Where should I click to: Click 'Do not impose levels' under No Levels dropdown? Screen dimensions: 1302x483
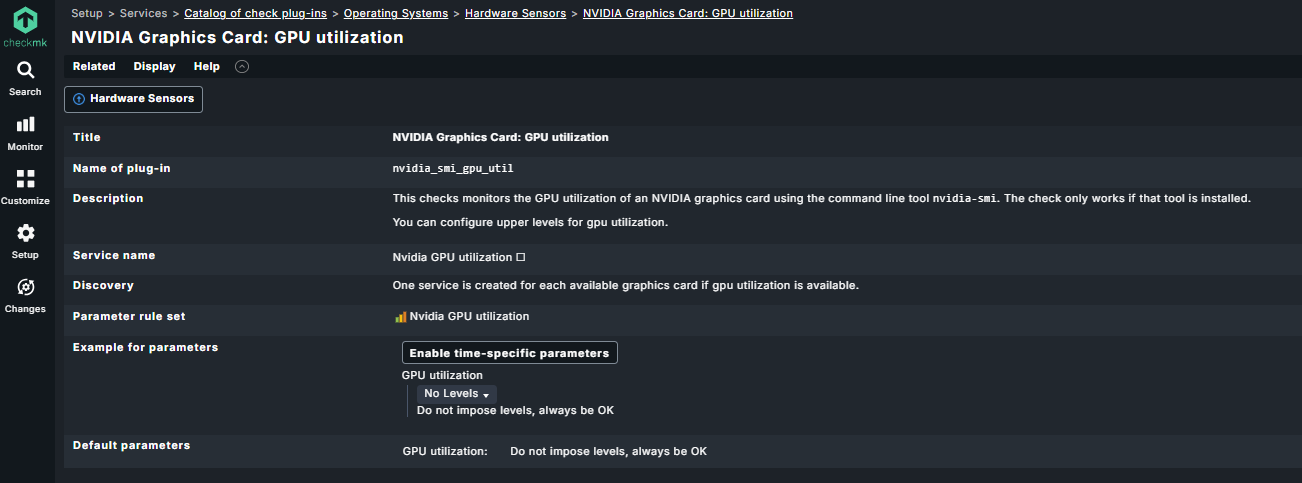[x=515, y=411]
